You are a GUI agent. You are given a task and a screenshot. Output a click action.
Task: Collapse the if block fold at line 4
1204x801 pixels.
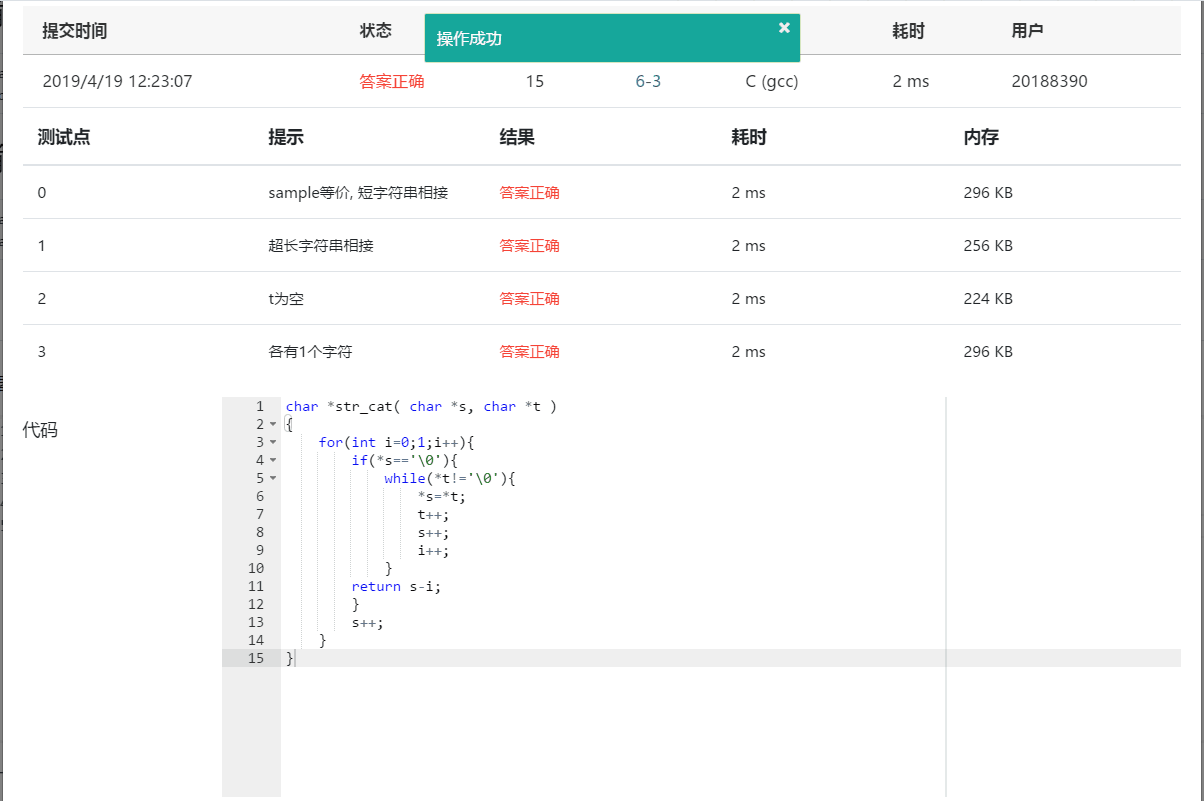273,461
